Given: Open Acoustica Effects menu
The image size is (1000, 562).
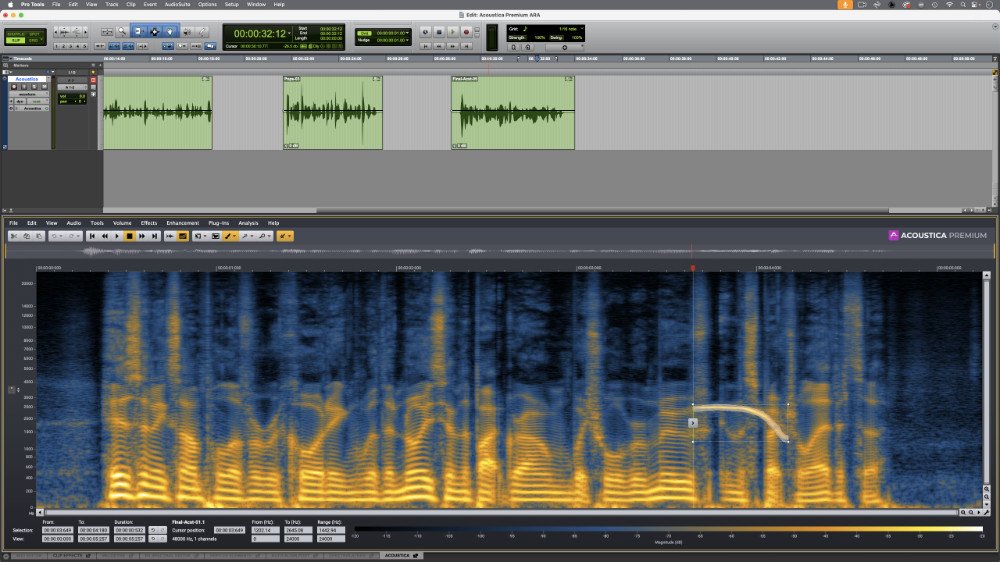Looking at the screenshot, I should point(149,223).
